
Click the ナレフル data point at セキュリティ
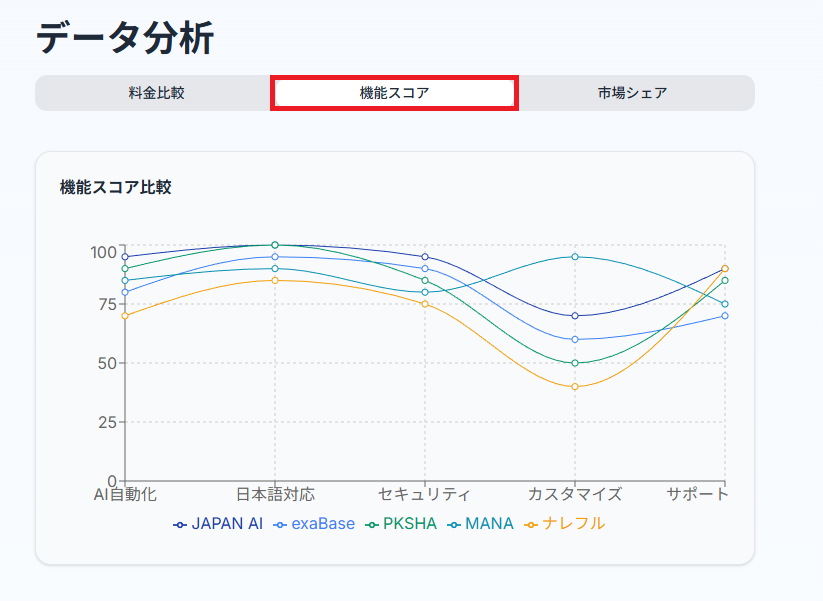click(425, 304)
